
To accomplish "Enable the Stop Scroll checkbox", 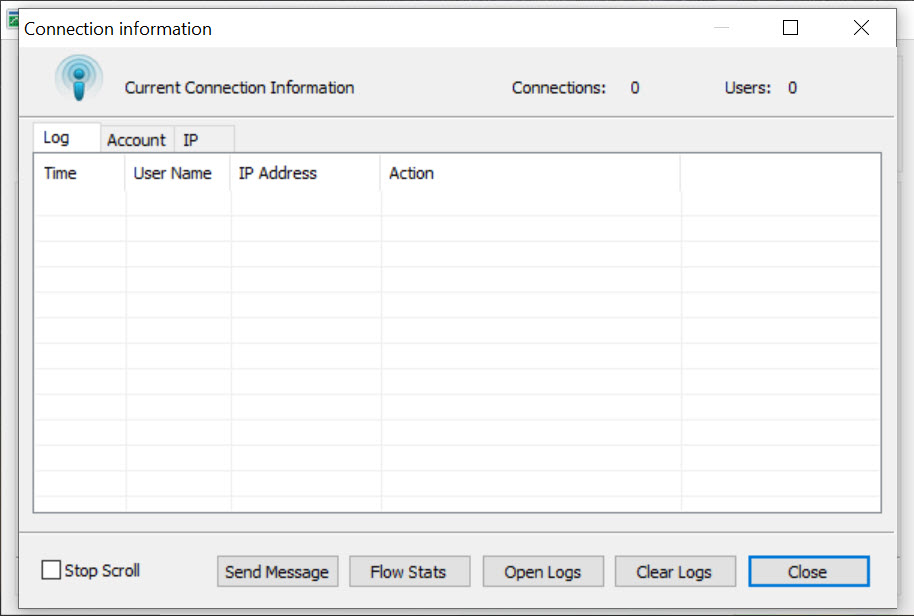I will 52,570.
